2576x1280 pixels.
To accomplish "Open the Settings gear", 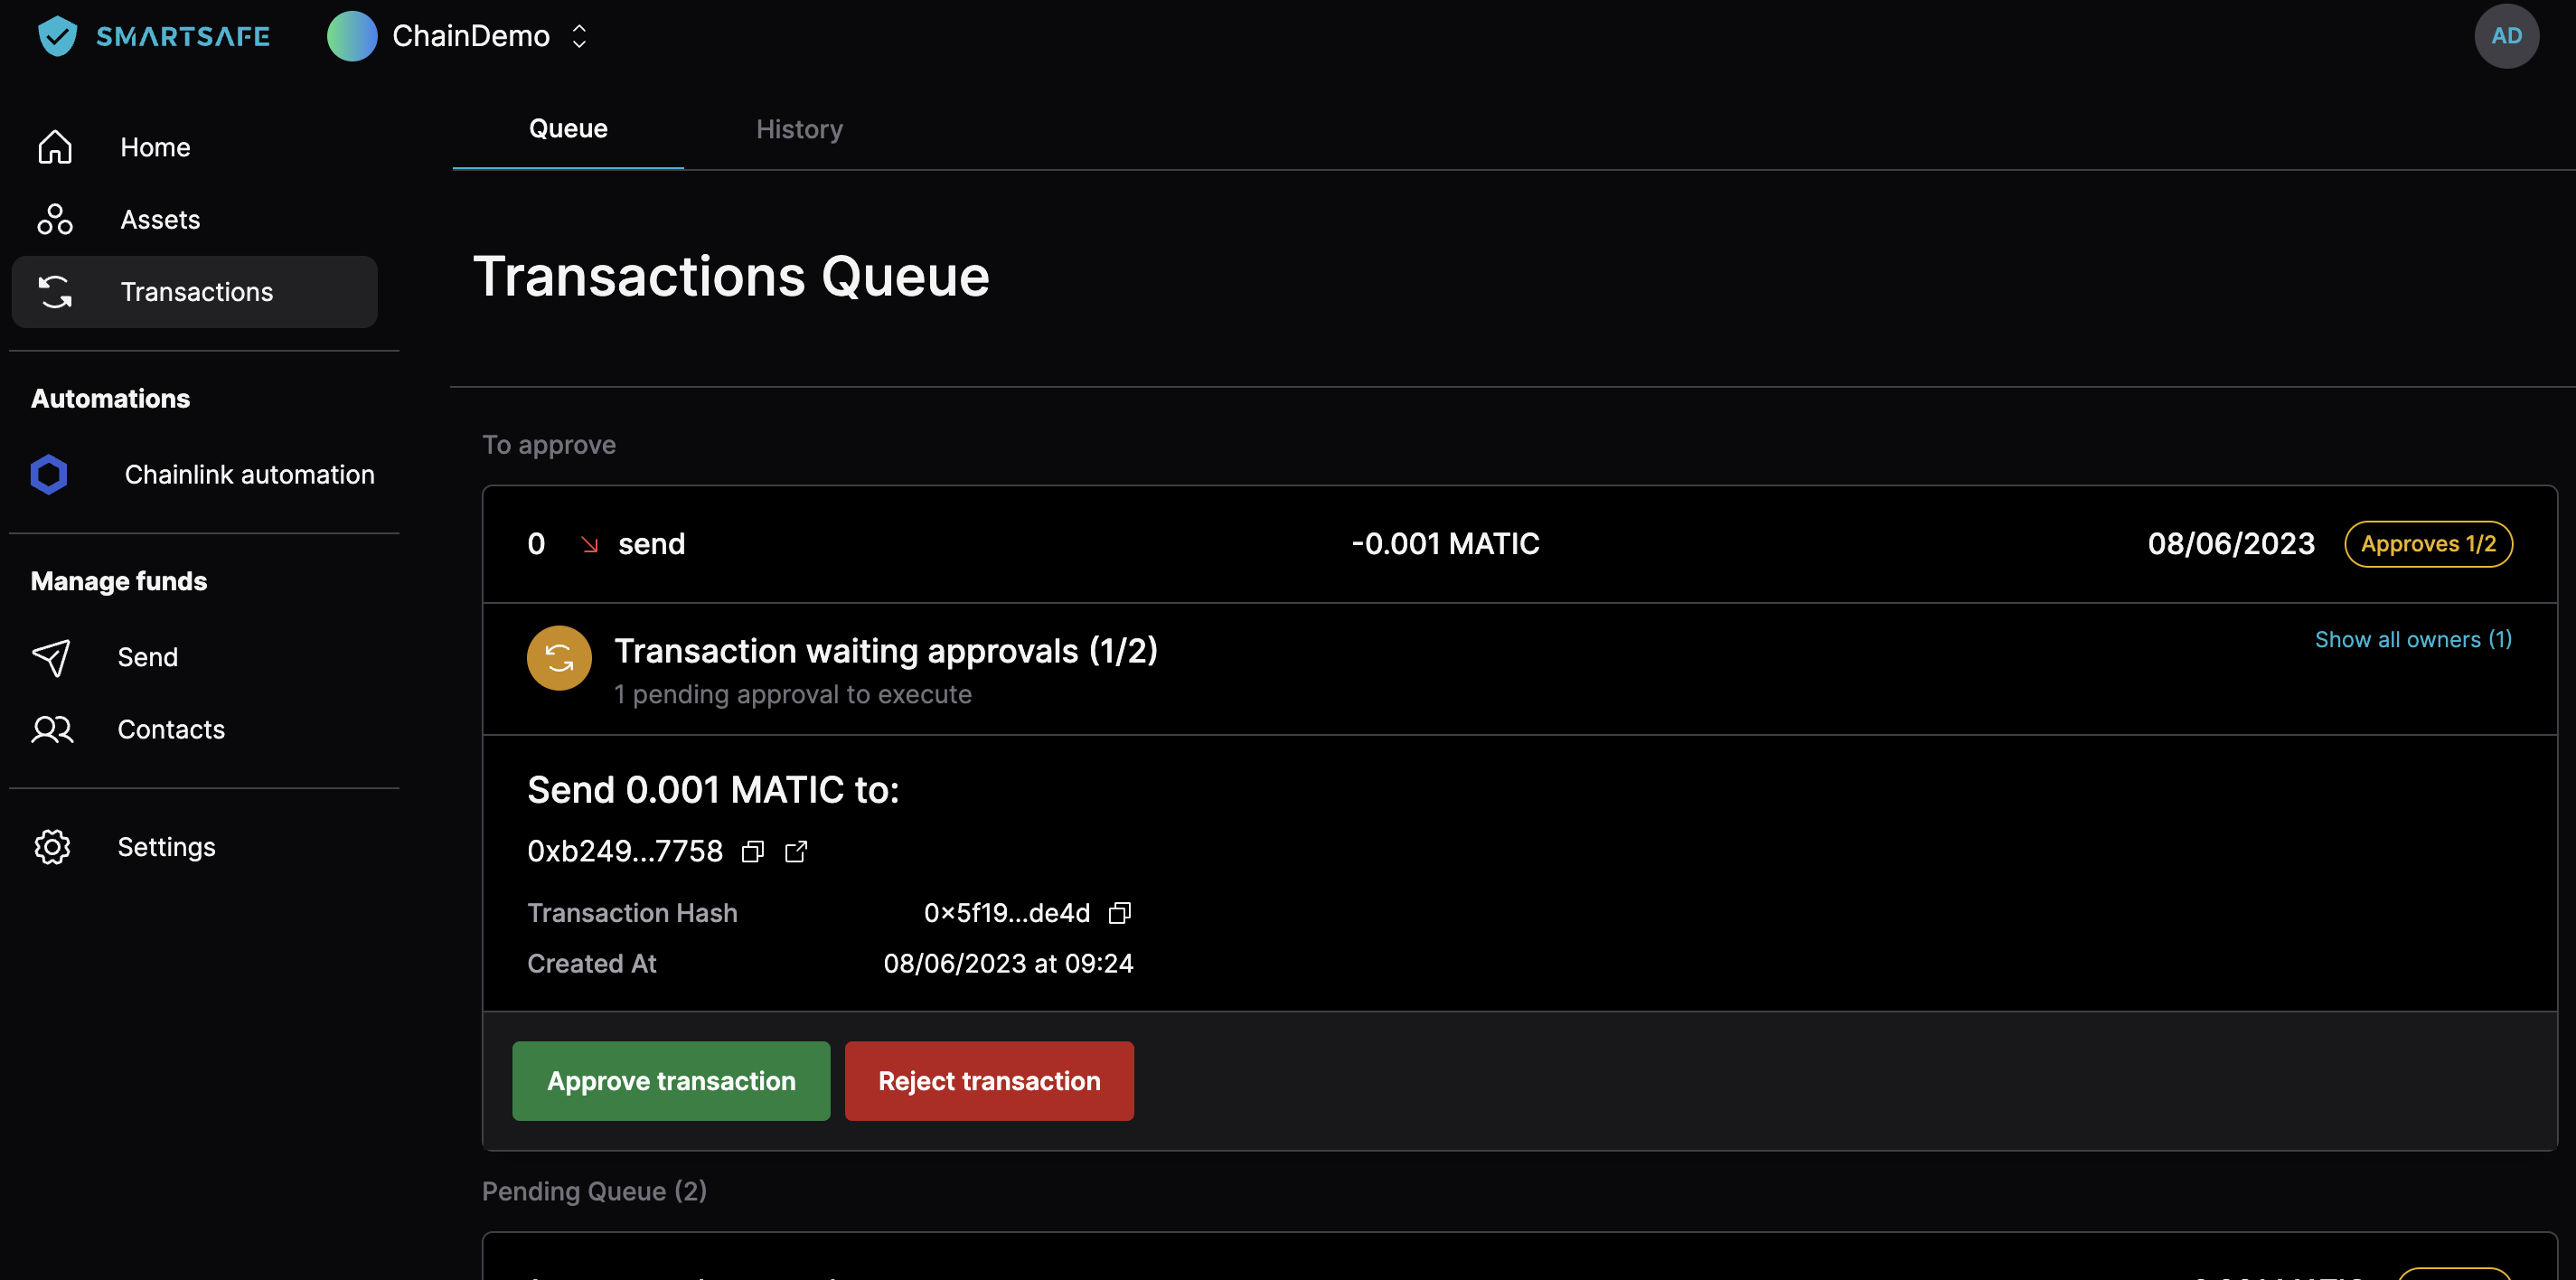I will [52, 846].
